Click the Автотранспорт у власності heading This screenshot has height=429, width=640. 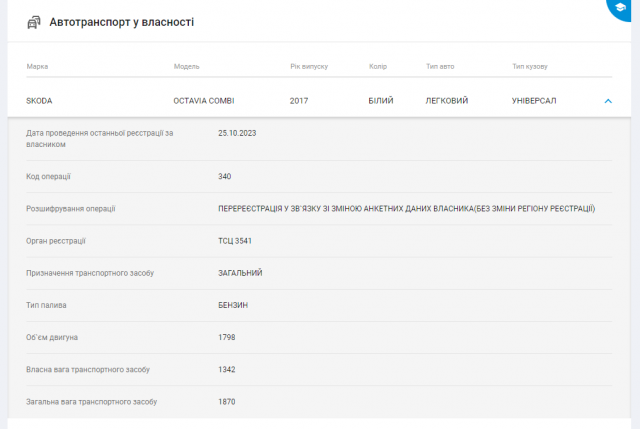coord(122,22)
